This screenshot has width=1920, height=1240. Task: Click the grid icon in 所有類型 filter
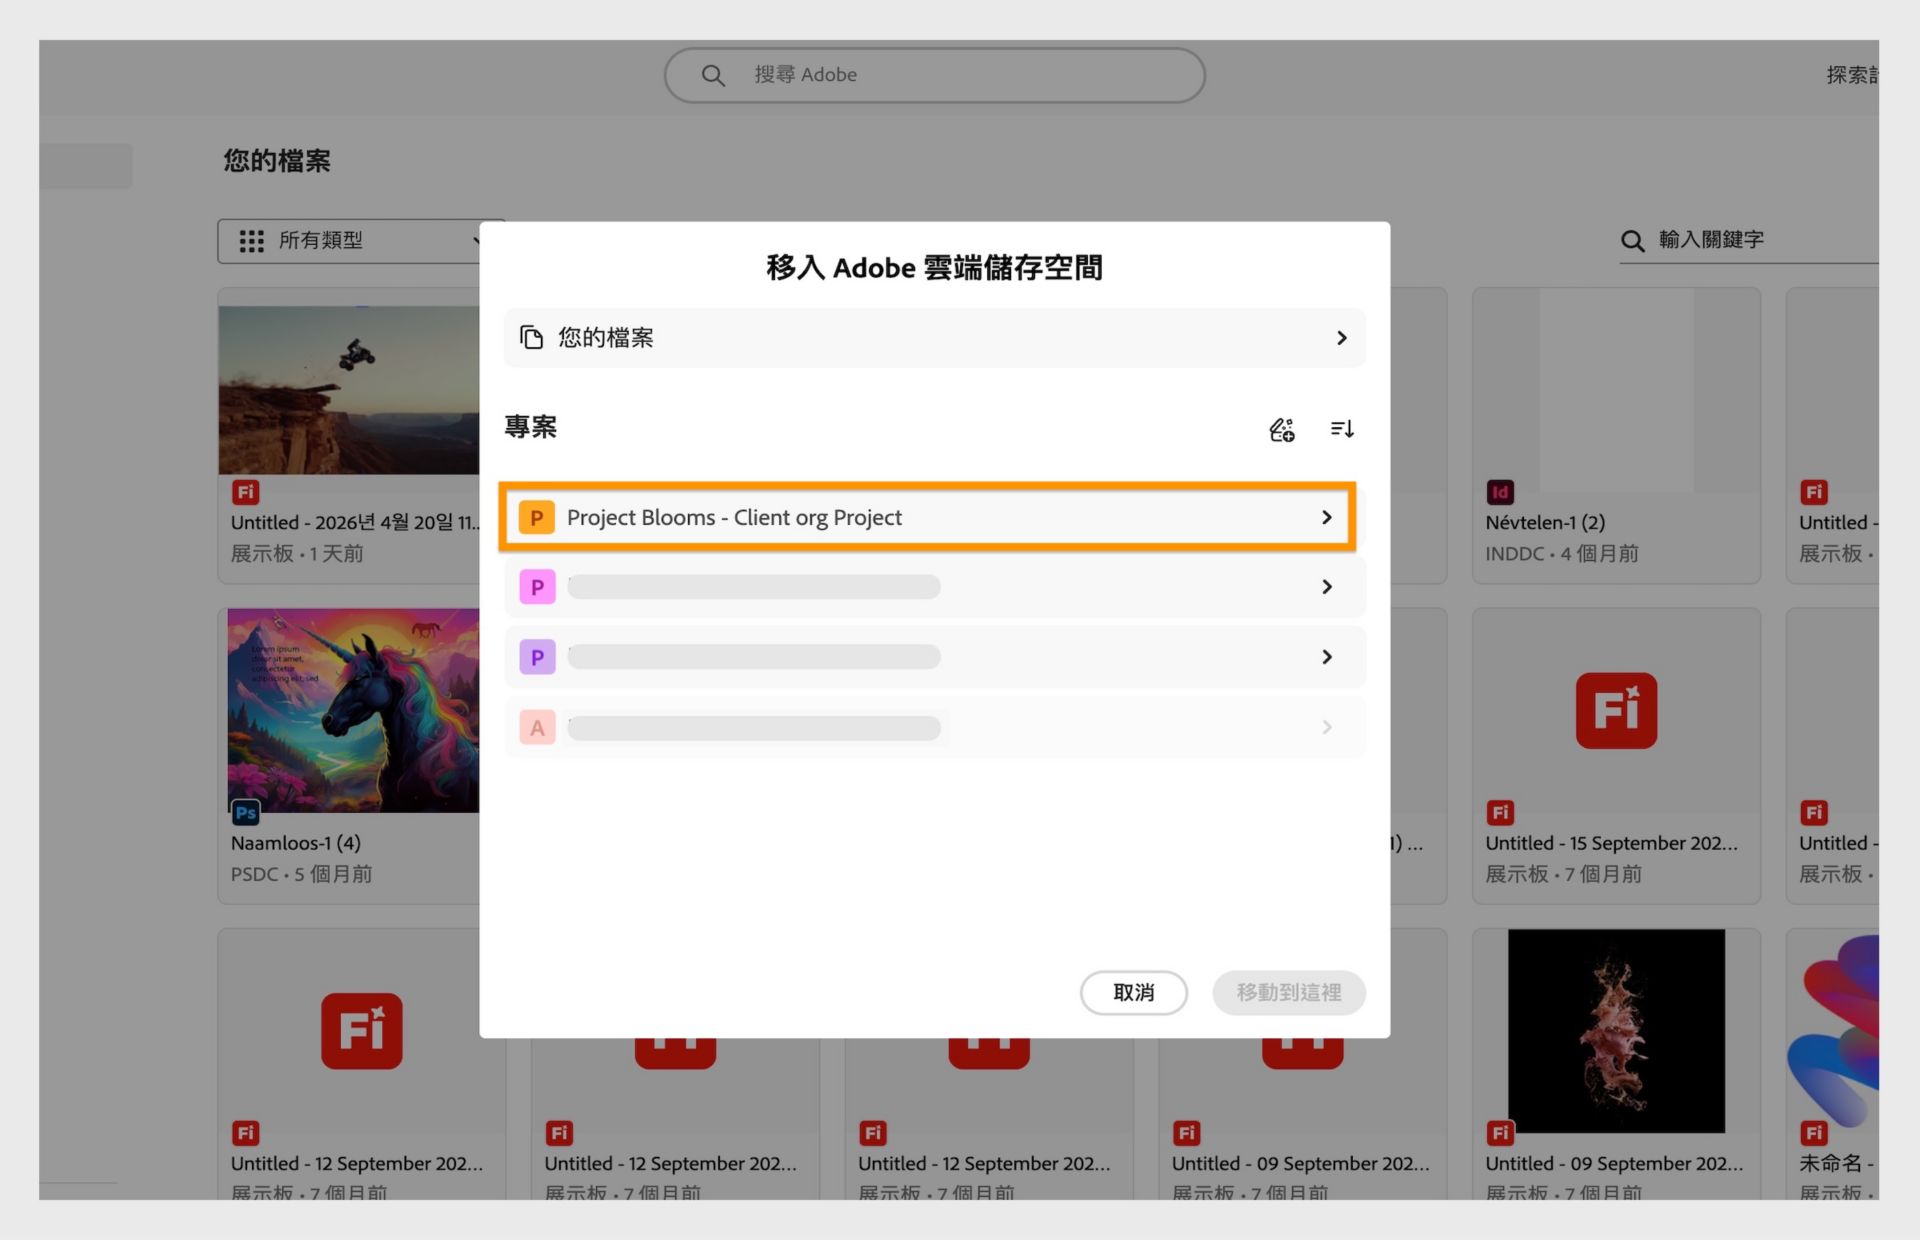pyautogui.click(x=252, y=241)
